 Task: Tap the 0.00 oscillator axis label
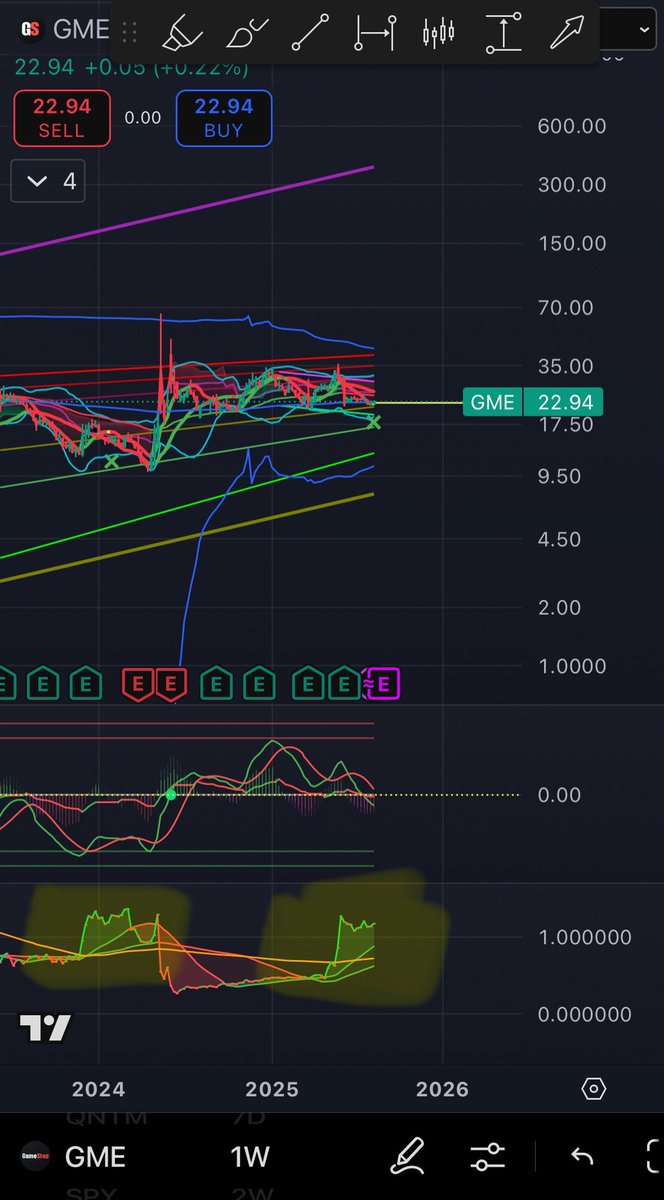tap(559, 795)
